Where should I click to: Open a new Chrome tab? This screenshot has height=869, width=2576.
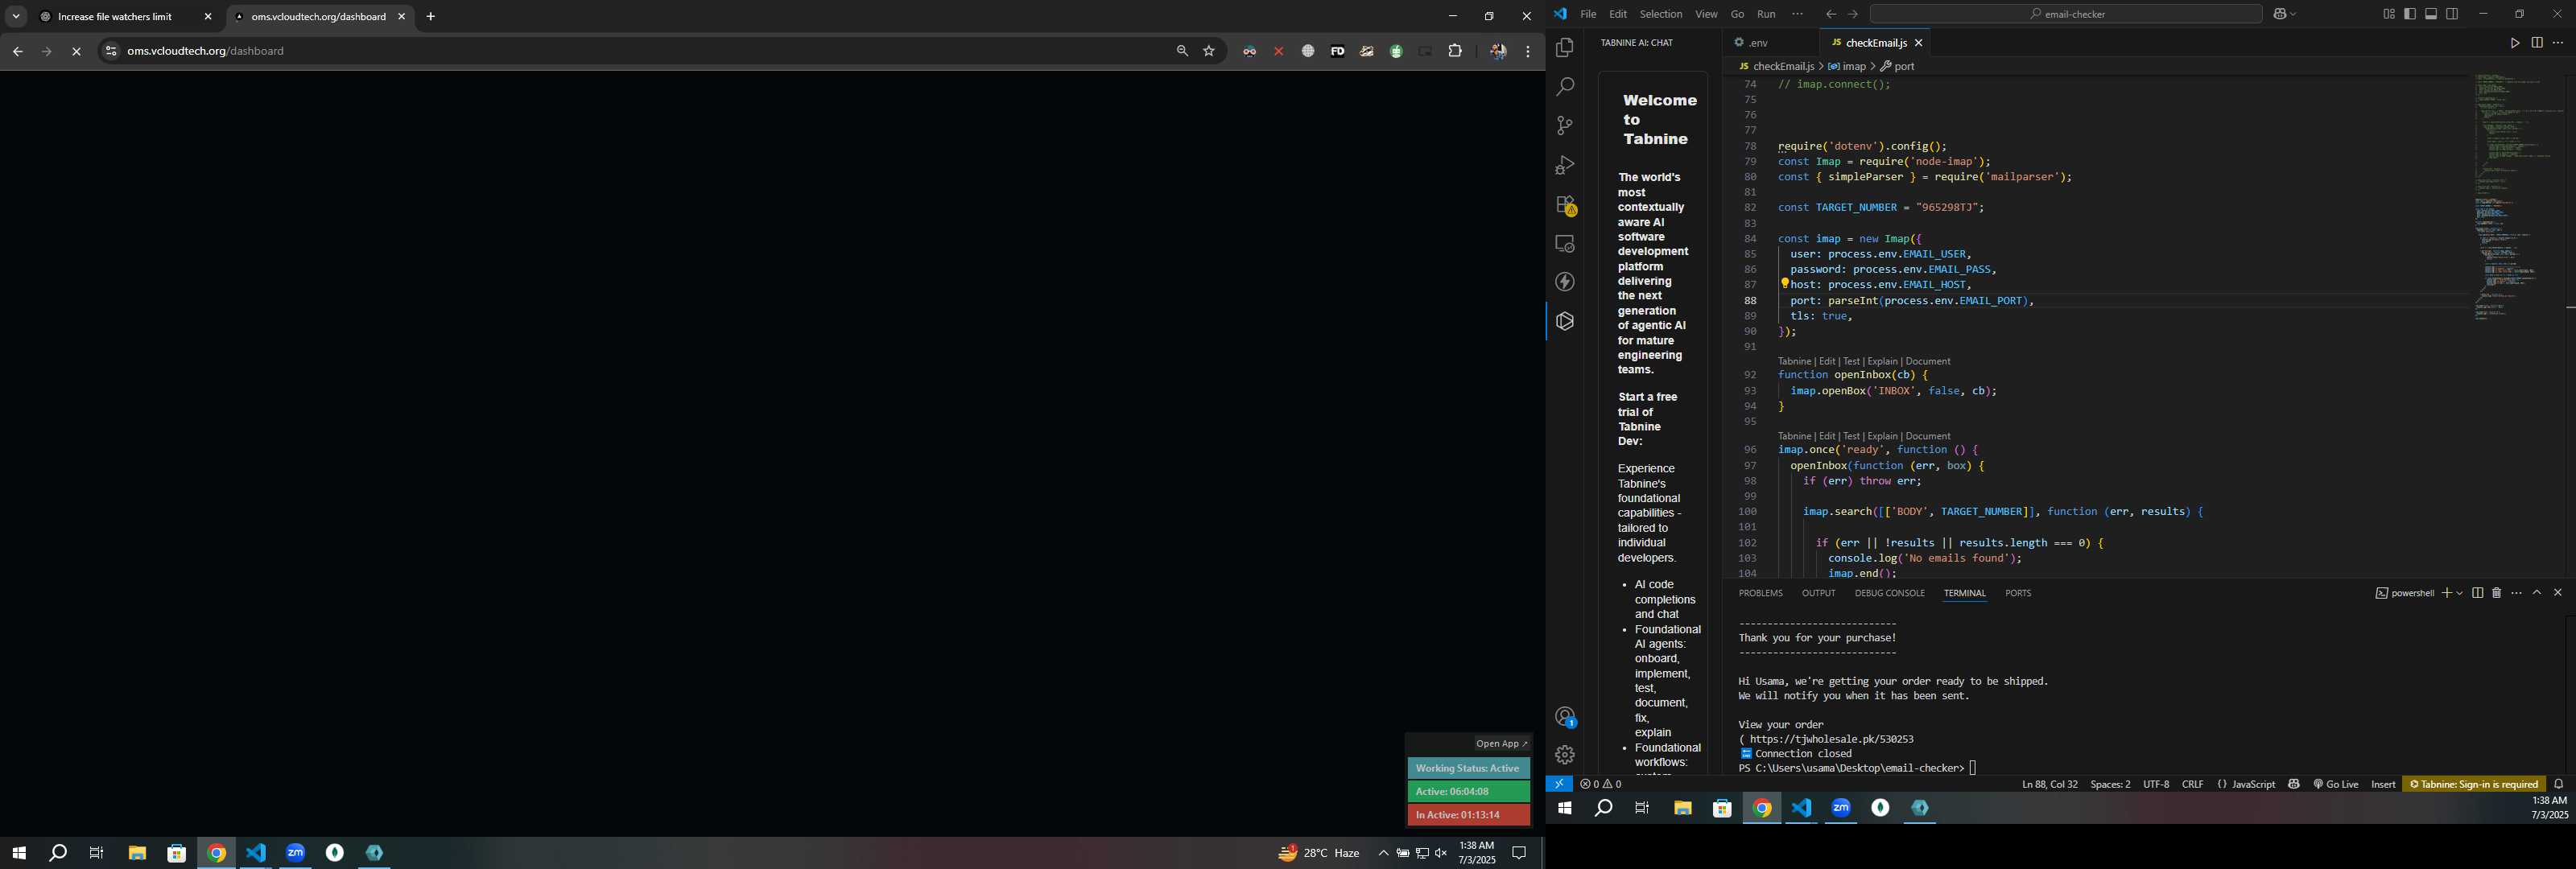(431, 17)
